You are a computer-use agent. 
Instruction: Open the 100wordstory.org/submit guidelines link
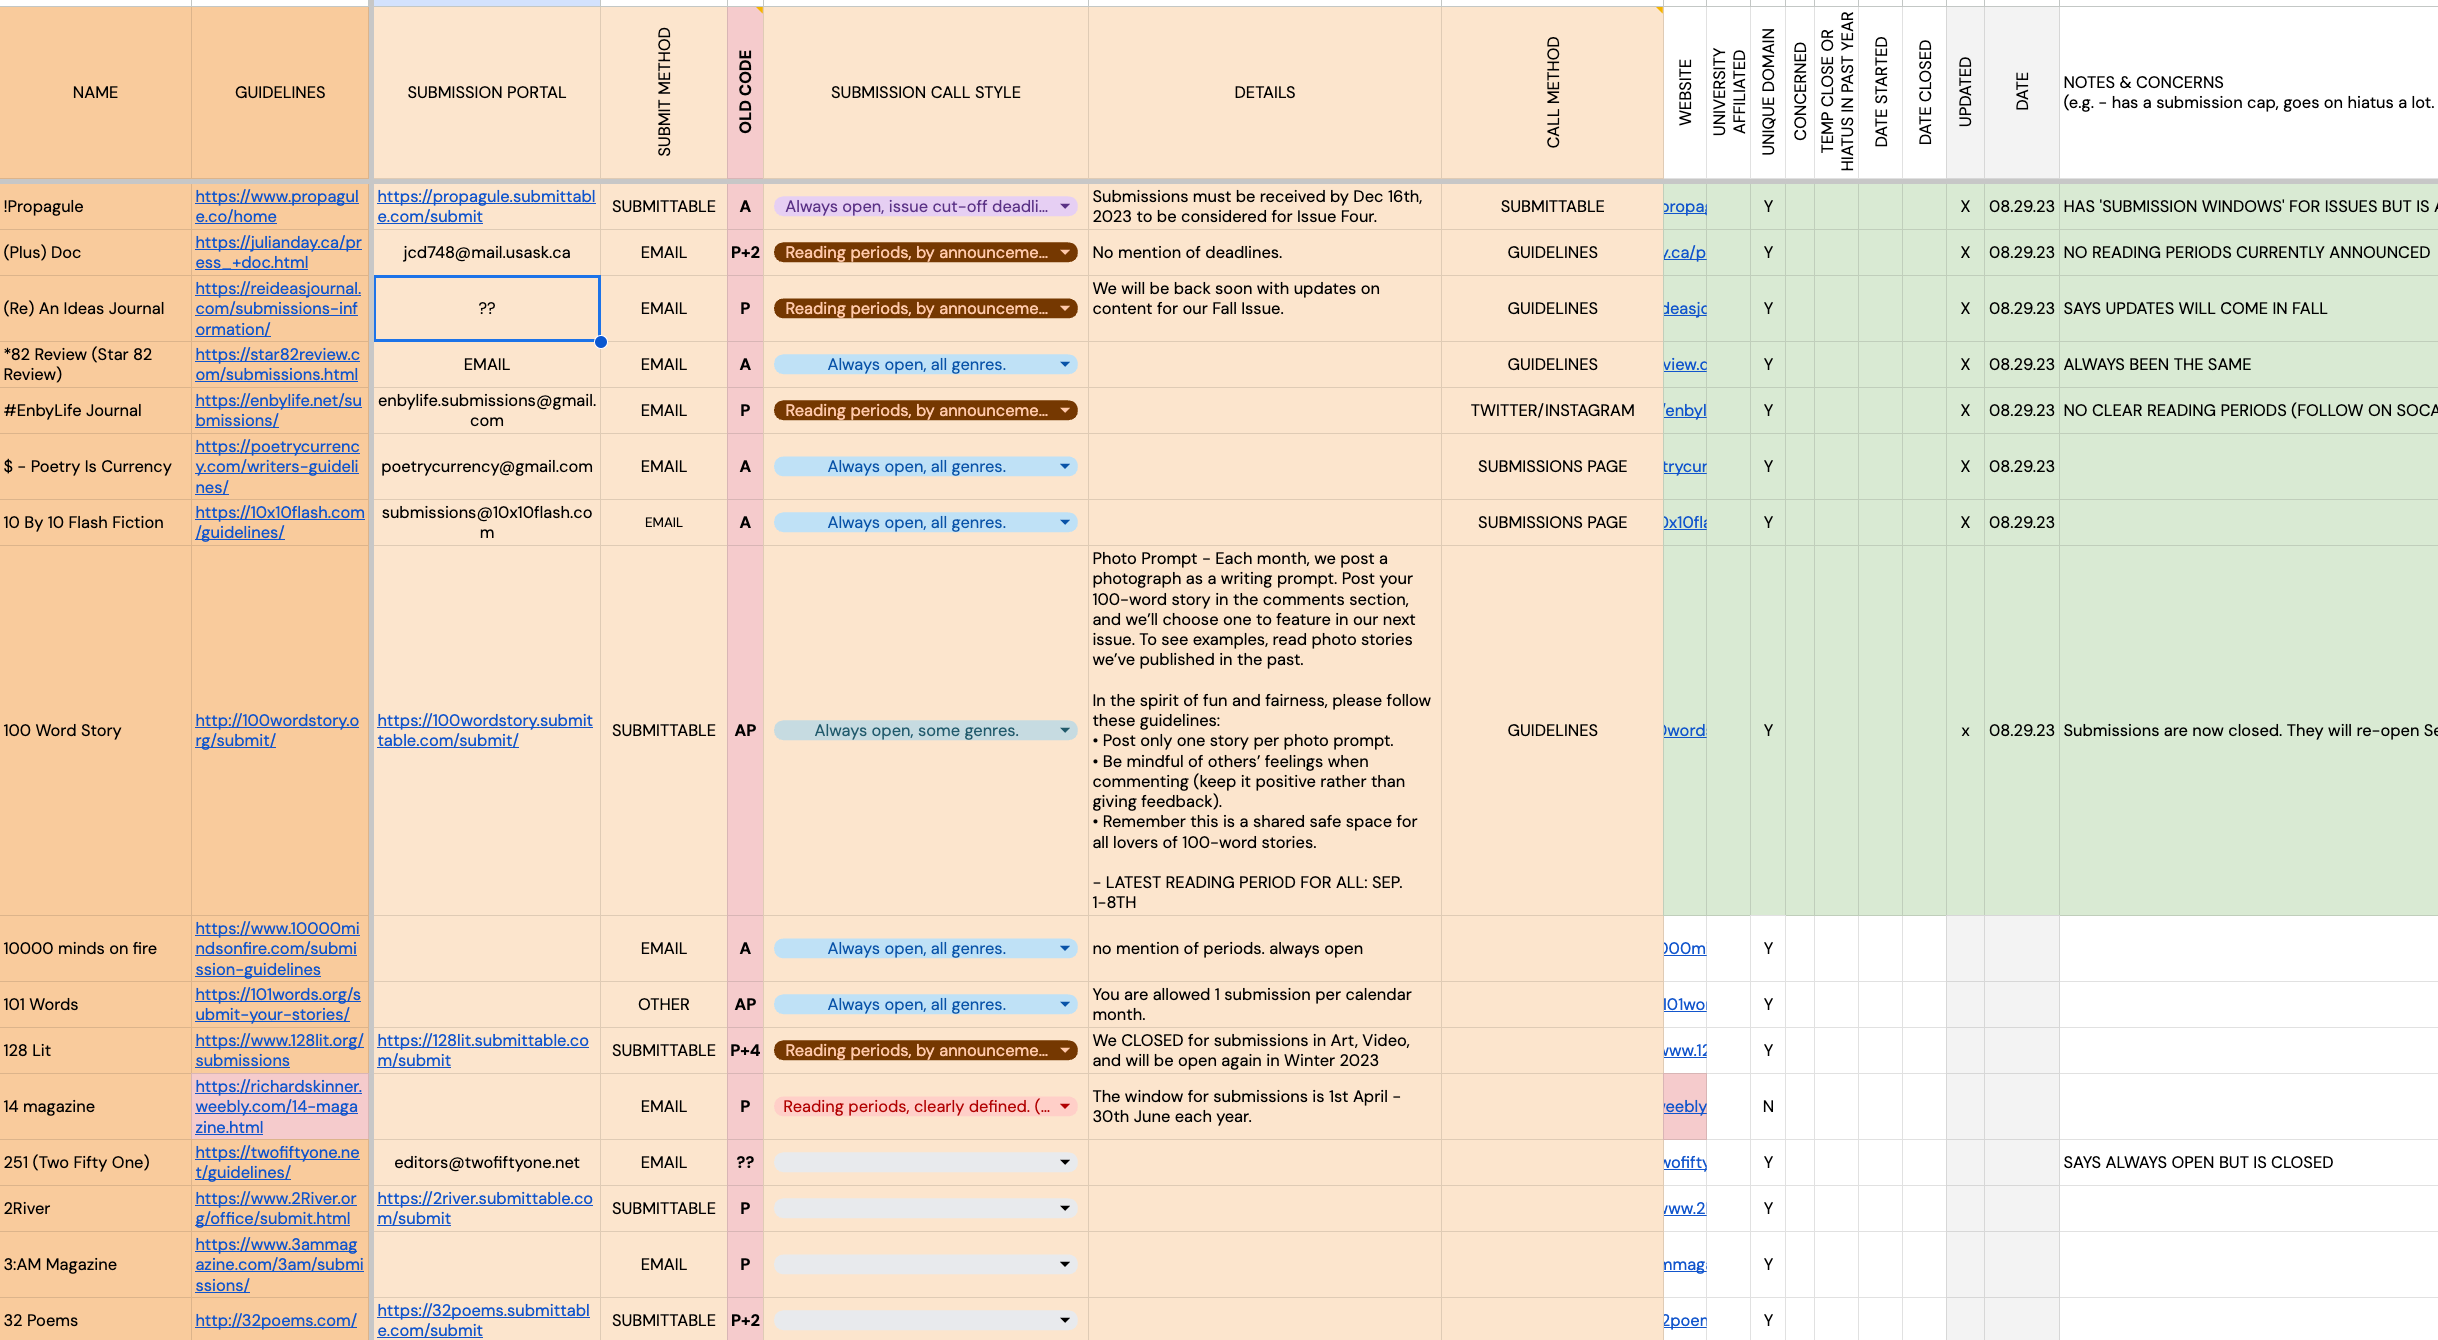[277, 730]
